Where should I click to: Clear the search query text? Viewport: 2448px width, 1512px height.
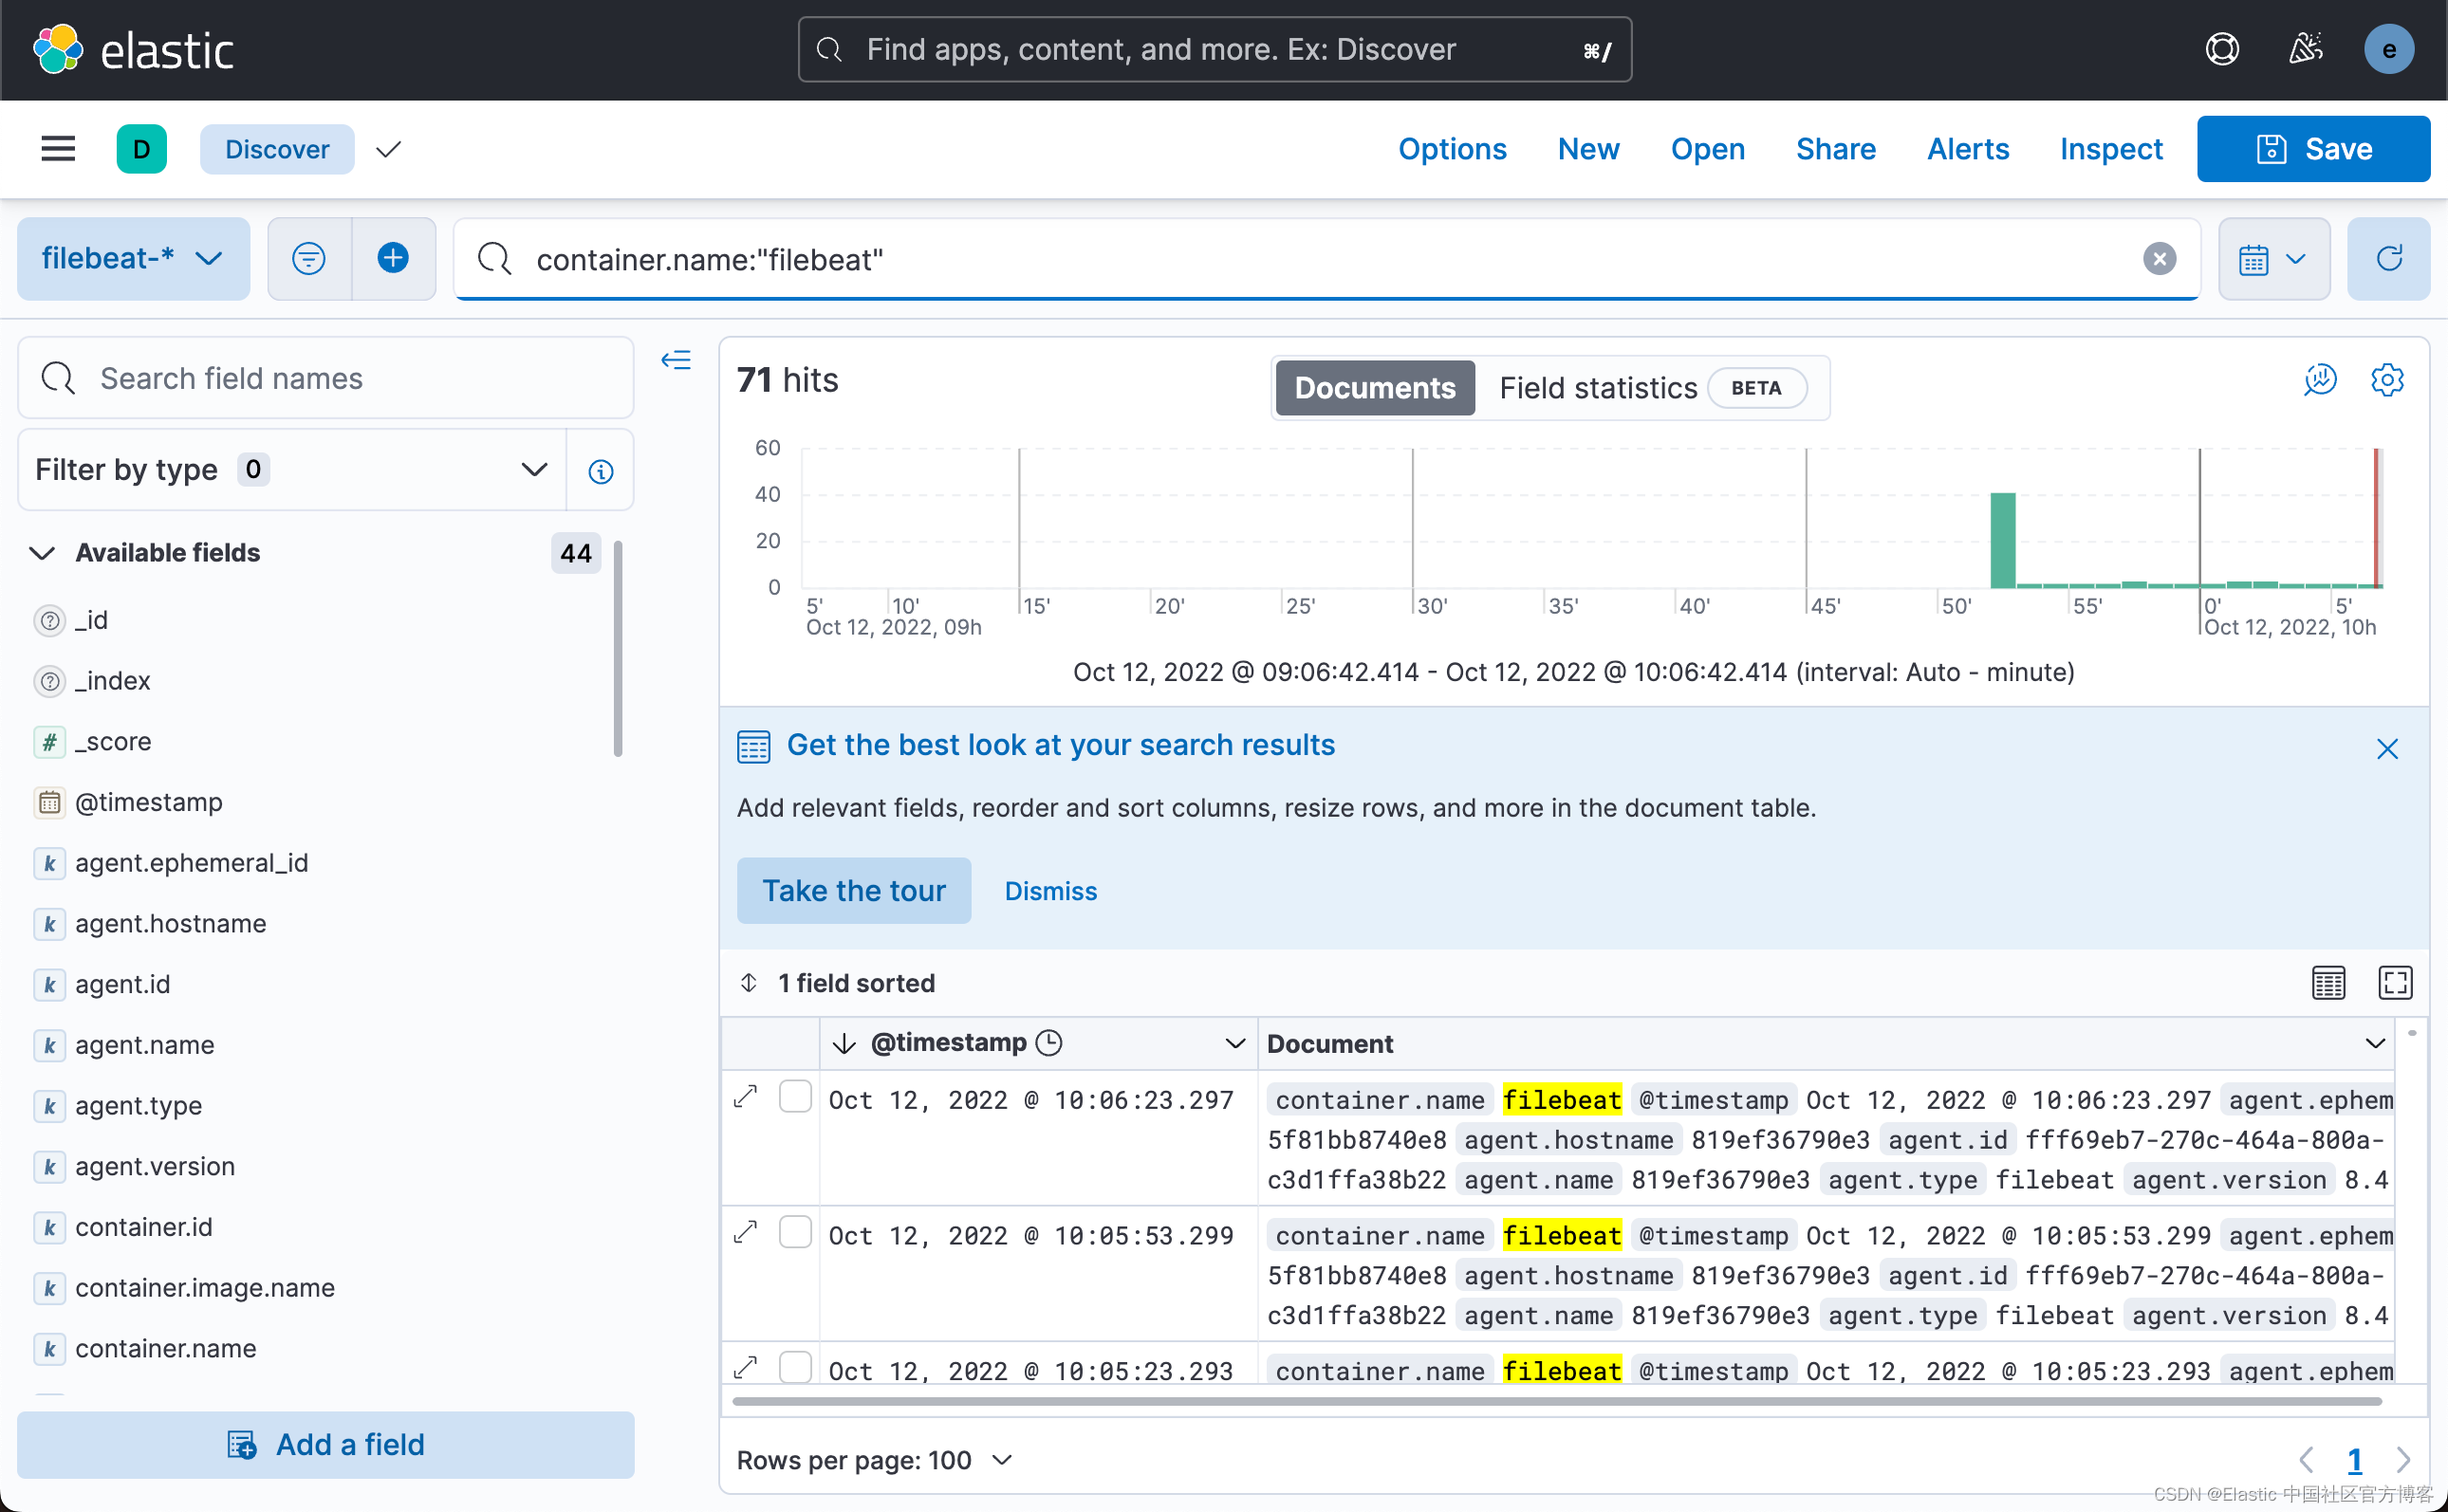2159,259
